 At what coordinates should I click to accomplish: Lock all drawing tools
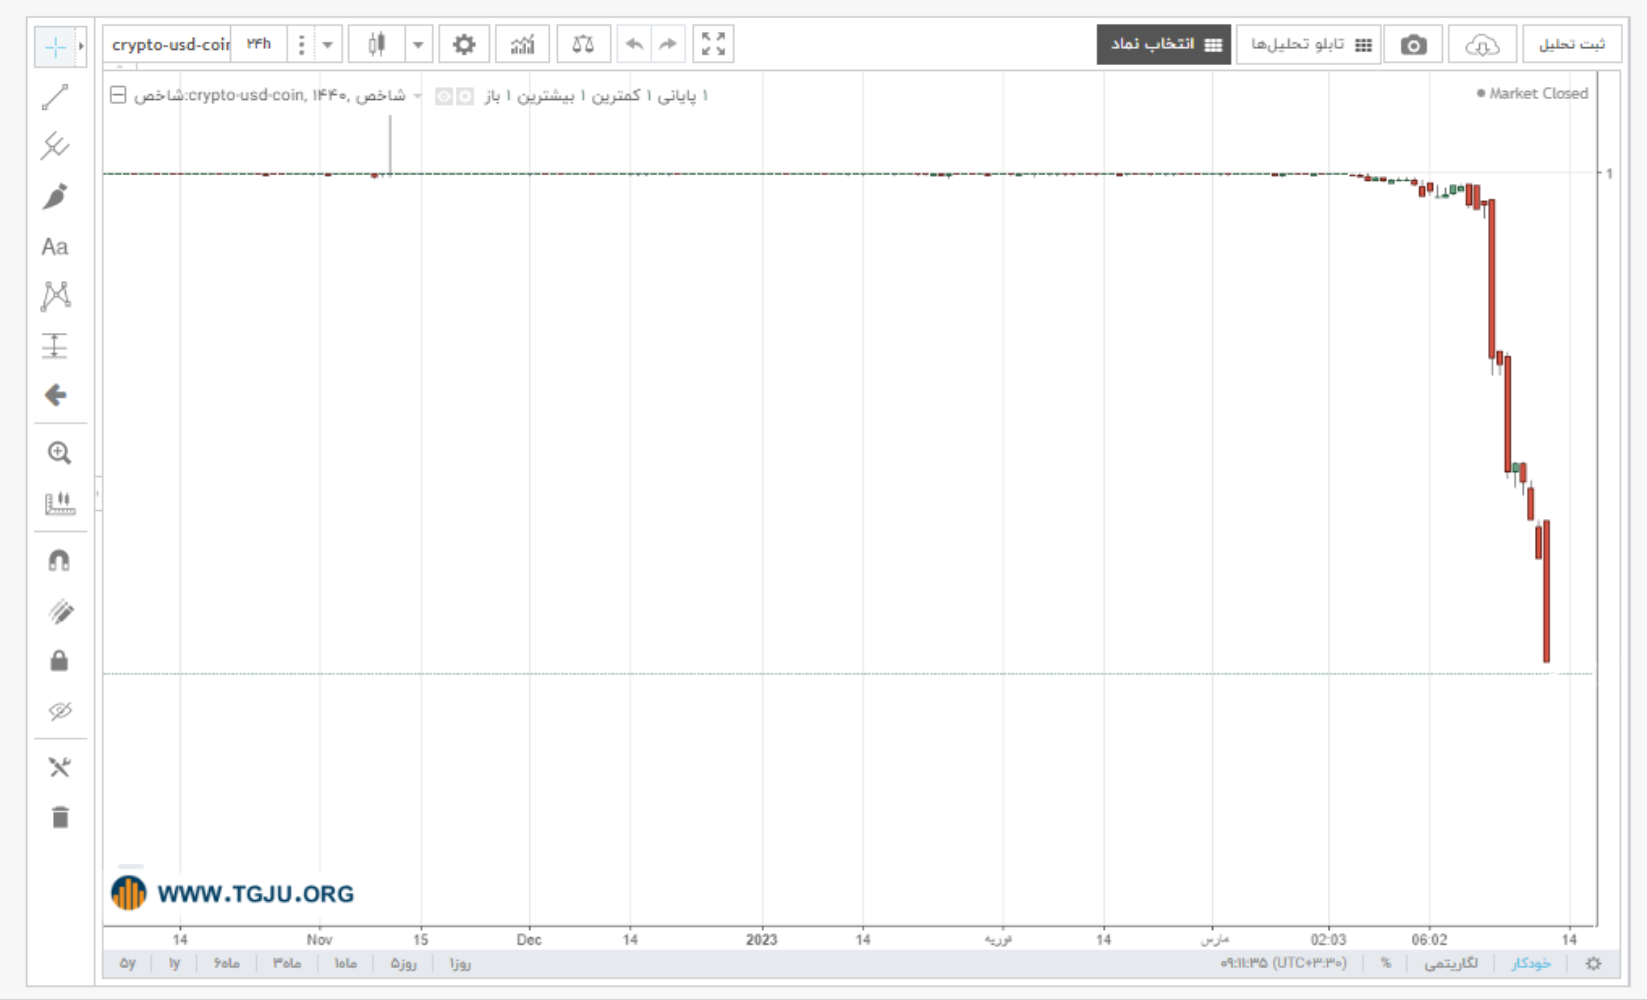(59, 661)
